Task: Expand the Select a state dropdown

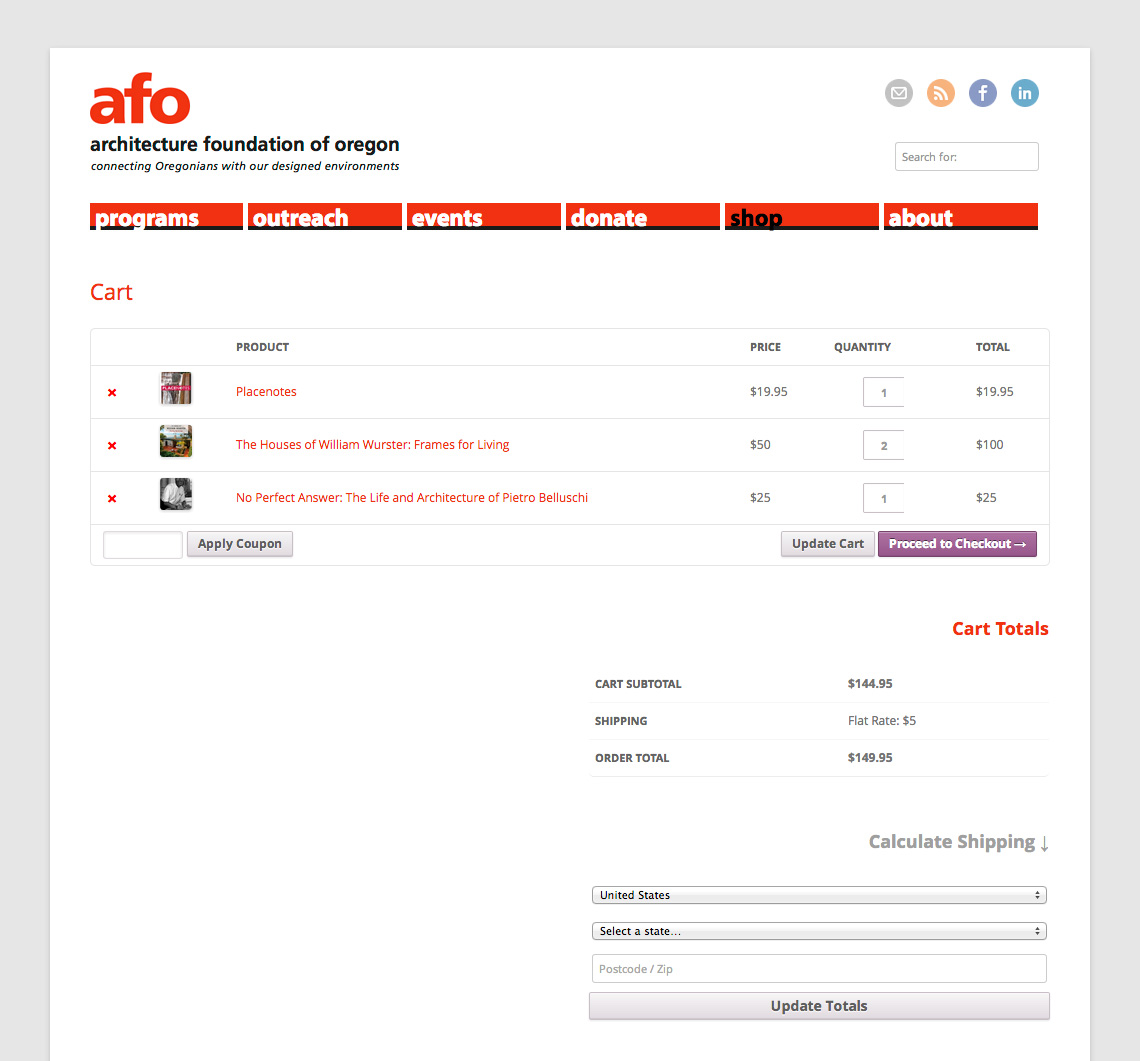Action: coord(819,931)
